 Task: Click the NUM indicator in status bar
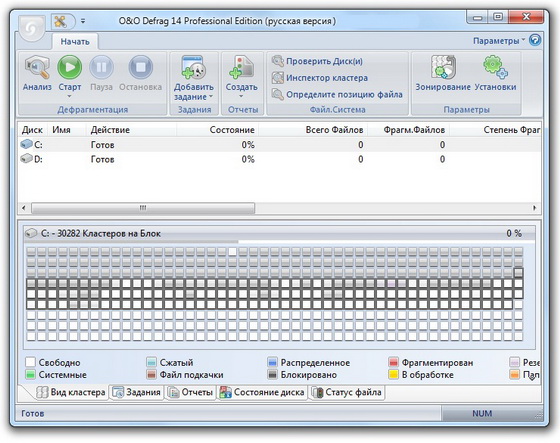482,413
